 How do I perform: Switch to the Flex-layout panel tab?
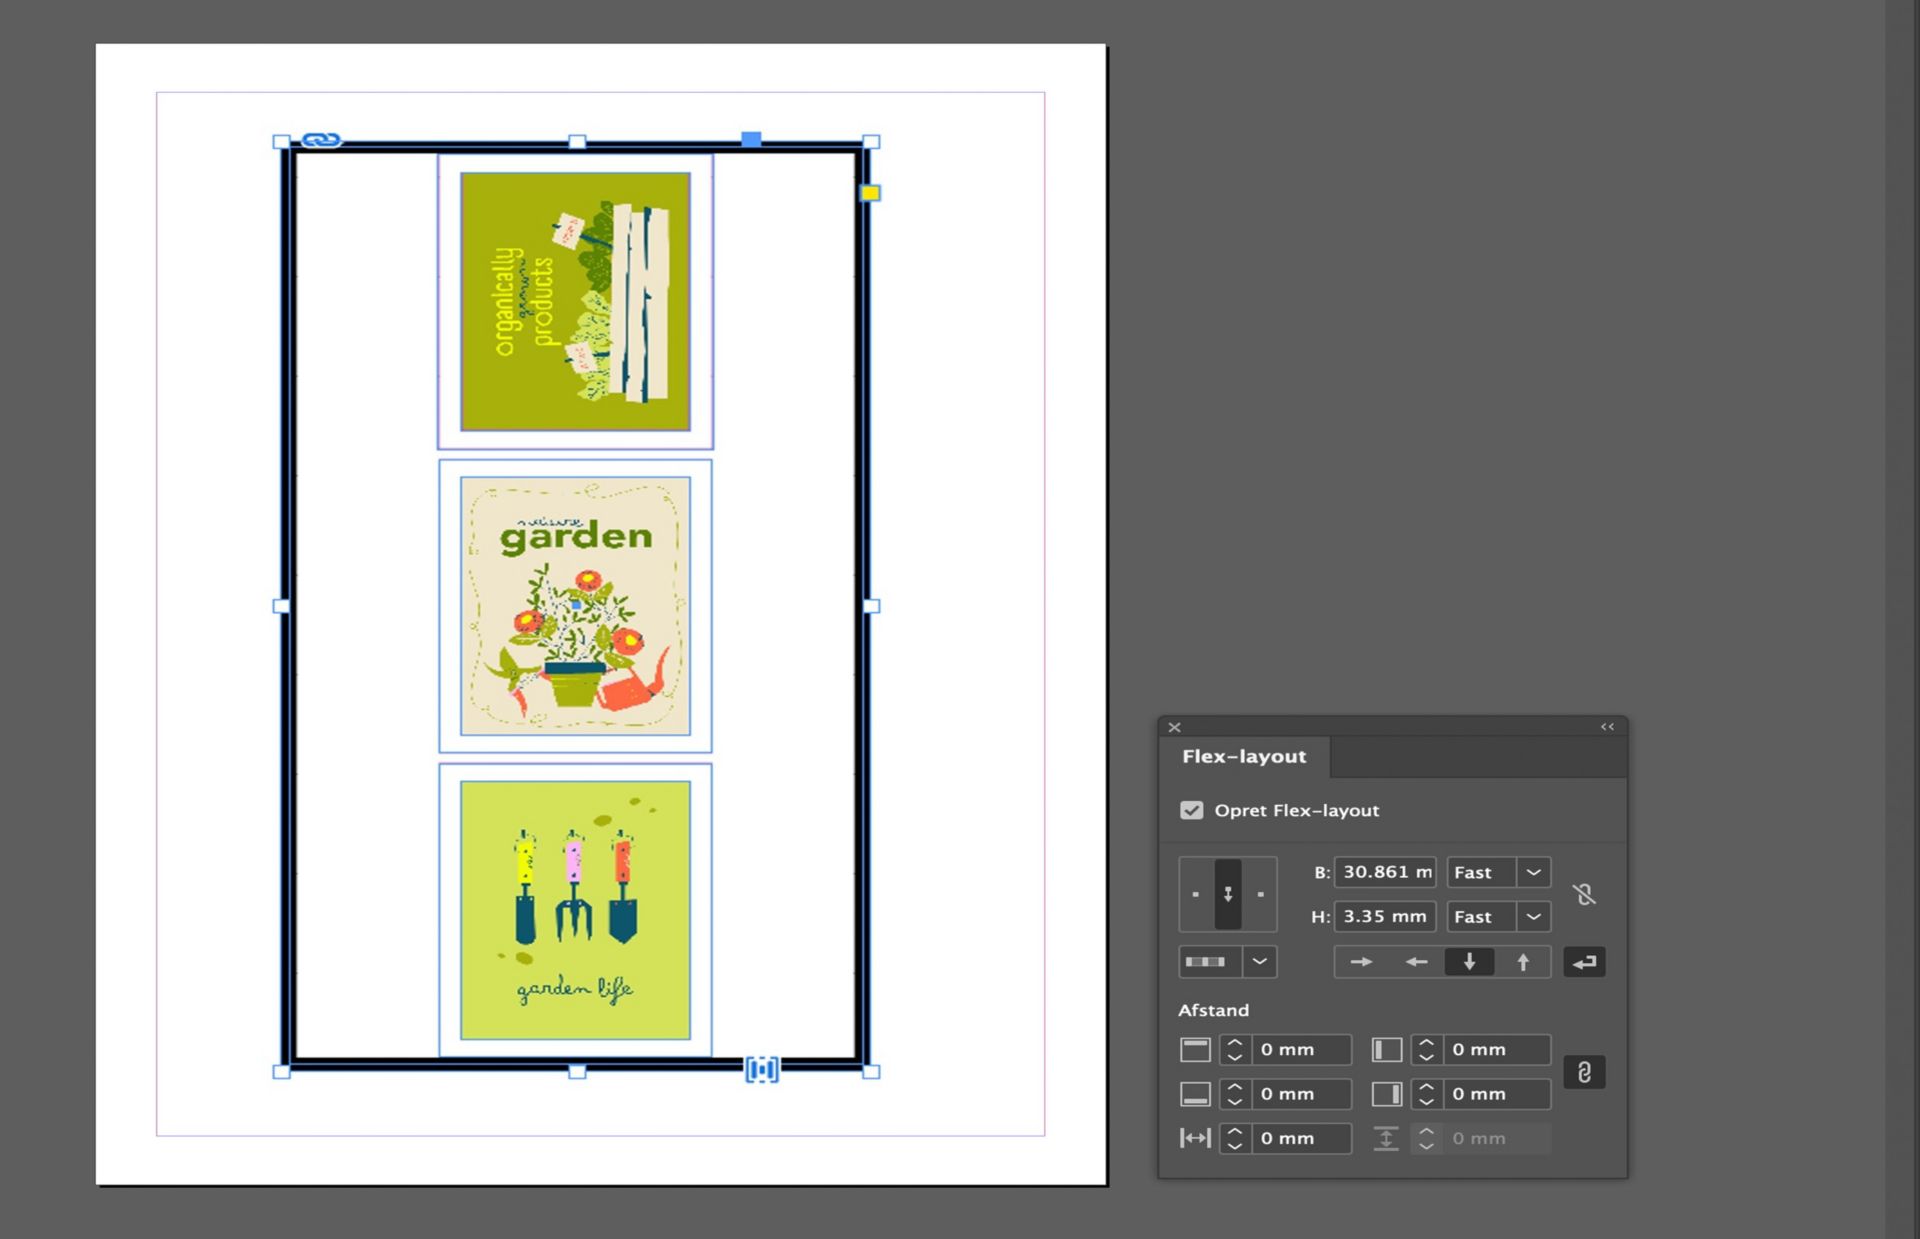(x=1243, y=757)
